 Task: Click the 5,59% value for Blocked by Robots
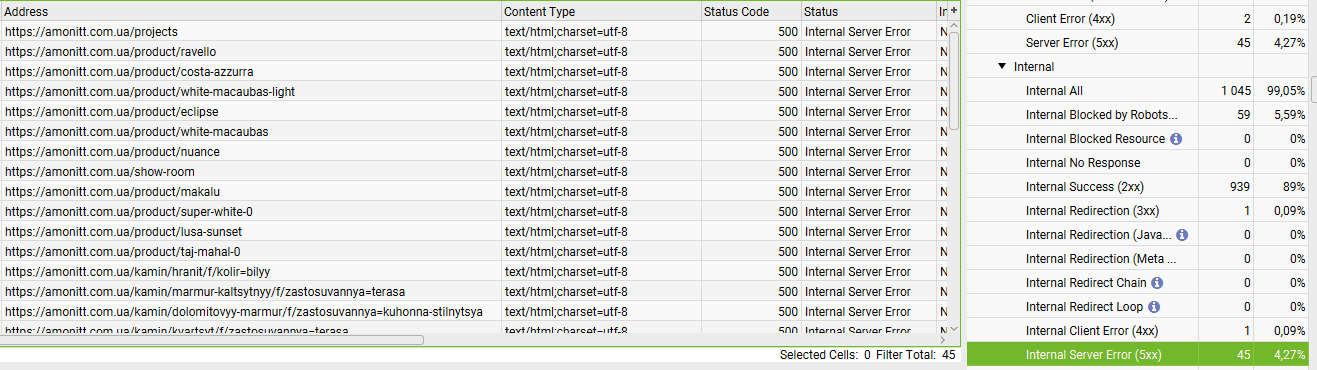coord(1291,115)
